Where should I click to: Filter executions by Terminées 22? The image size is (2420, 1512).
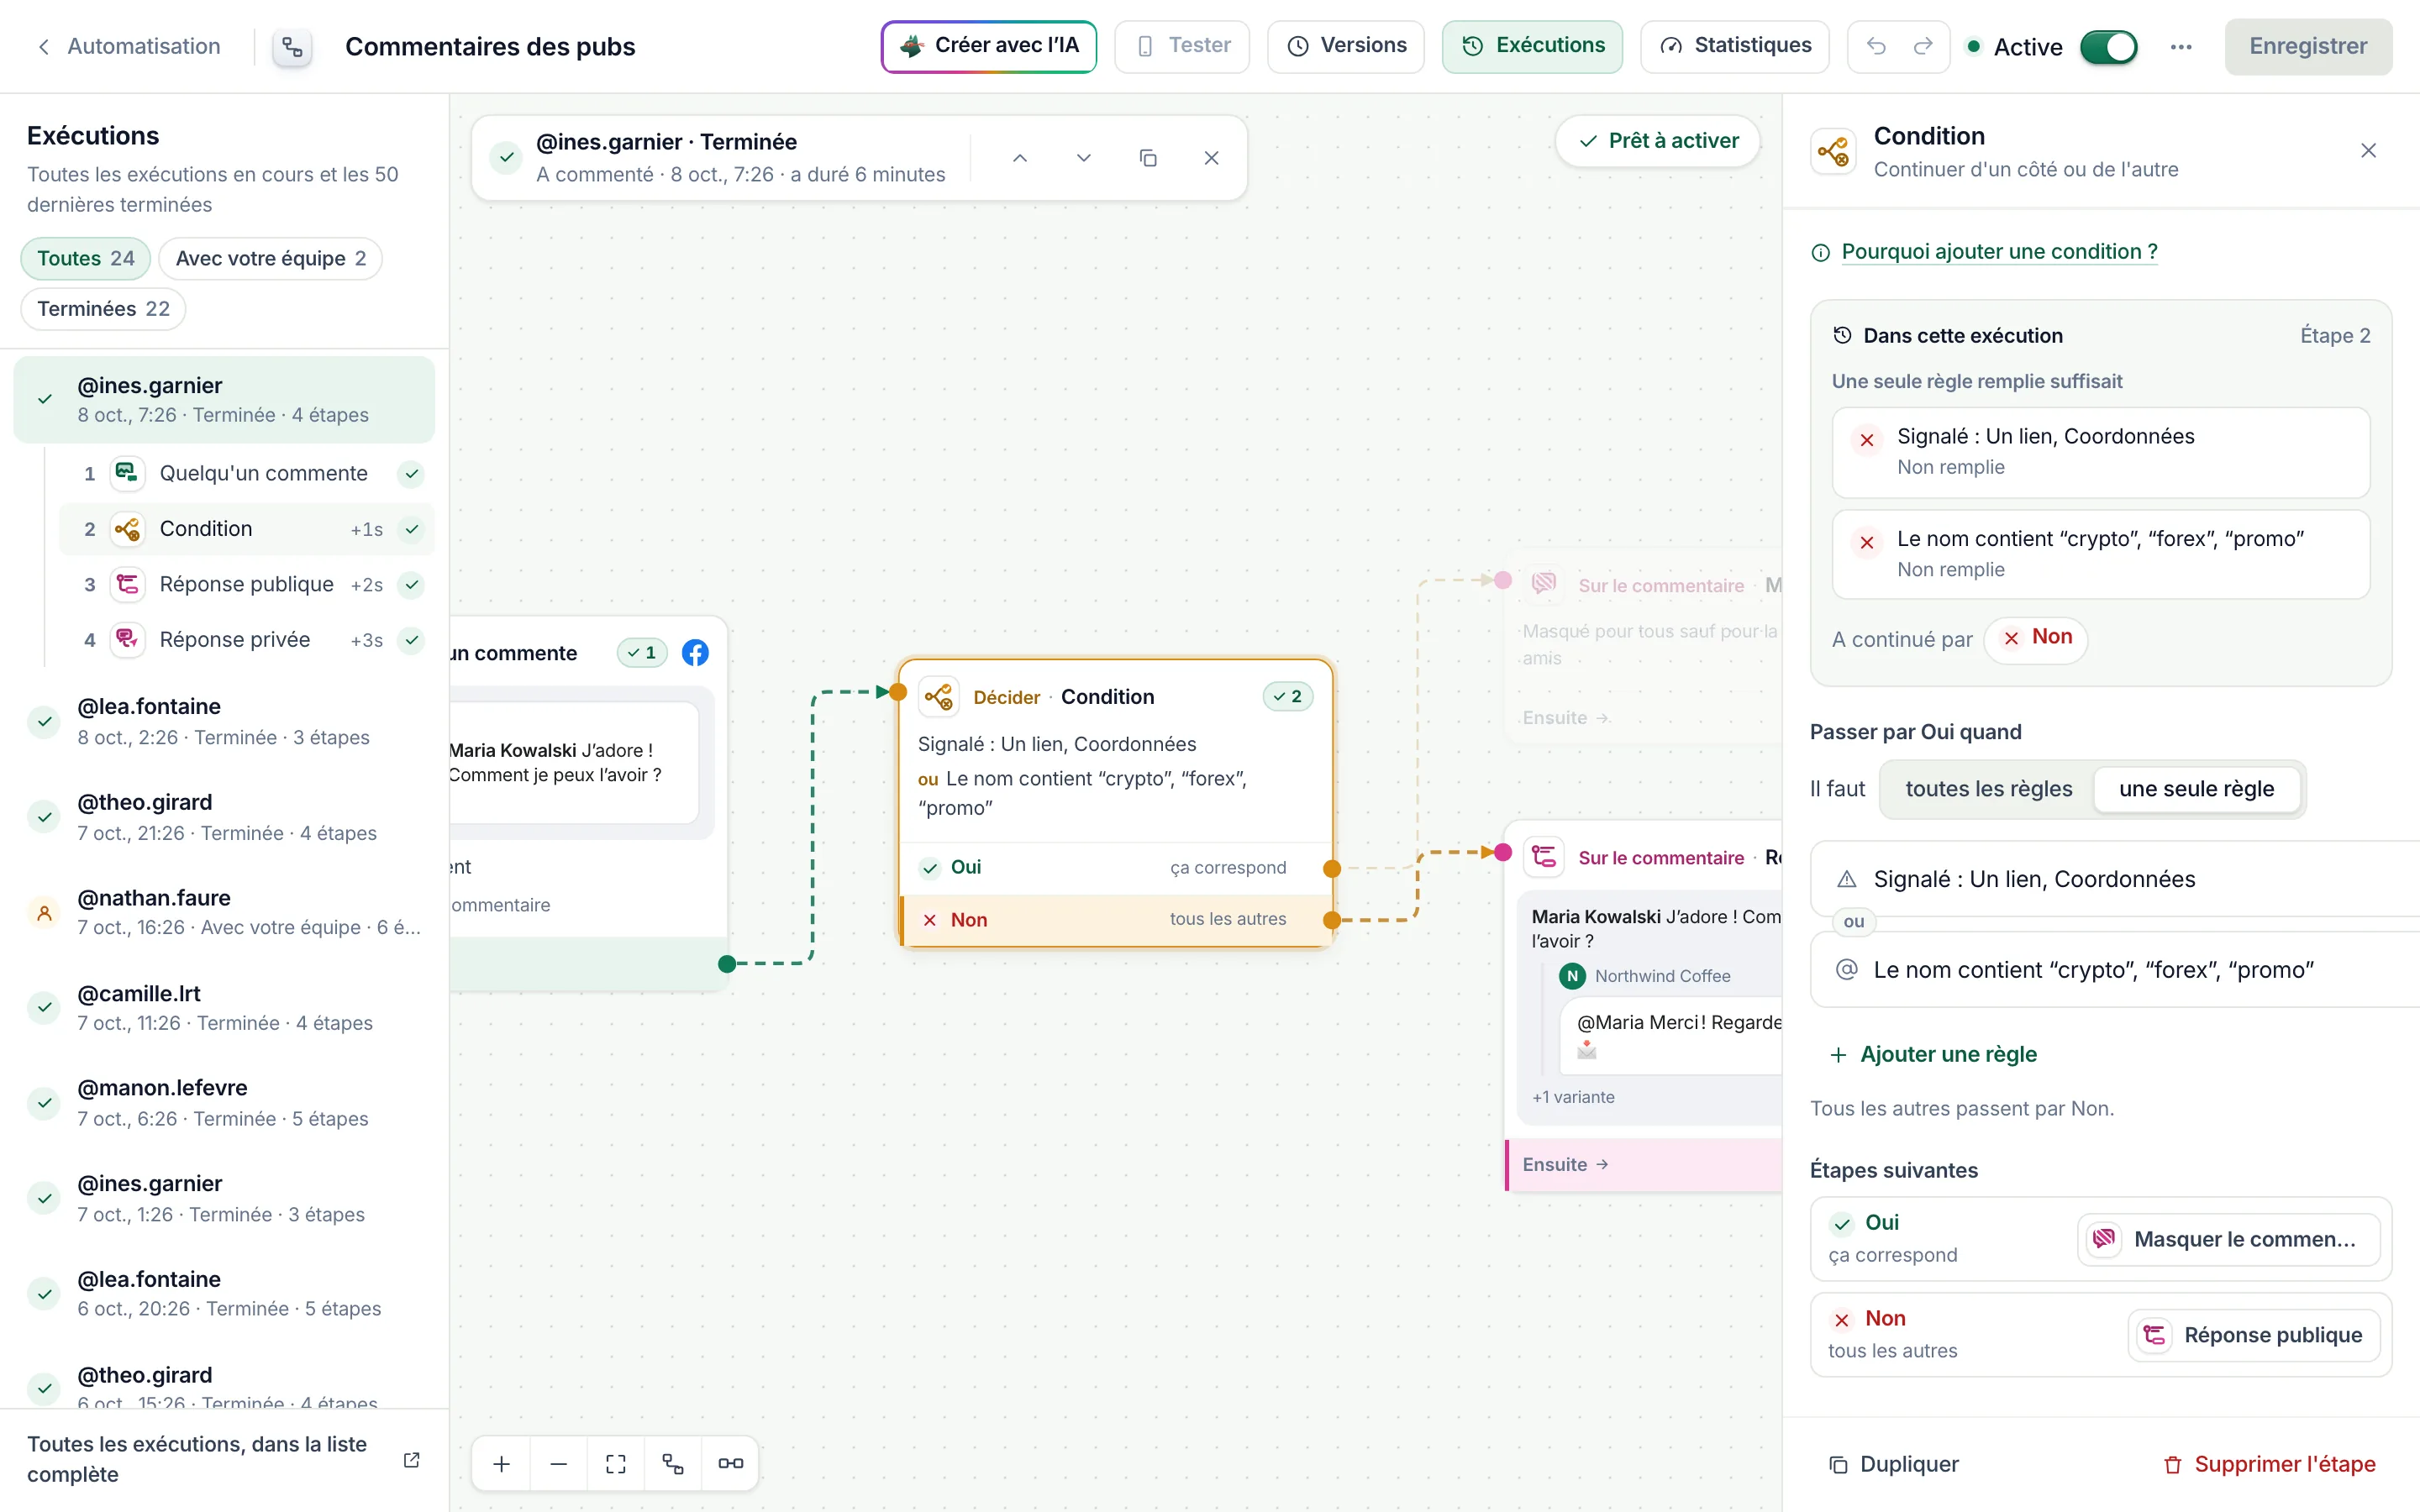pyautogui.click(x=103, y=309)
